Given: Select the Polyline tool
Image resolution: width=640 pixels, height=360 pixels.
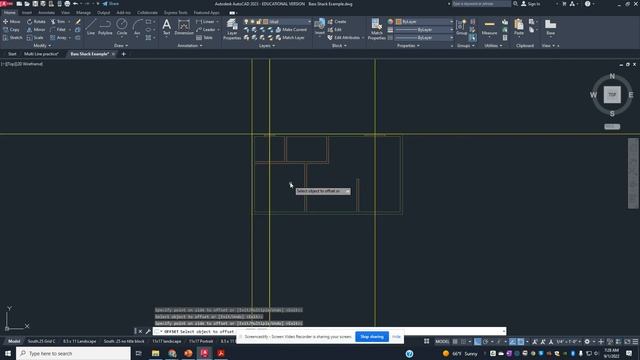Looking at the screenshot, I should point(105,27).
